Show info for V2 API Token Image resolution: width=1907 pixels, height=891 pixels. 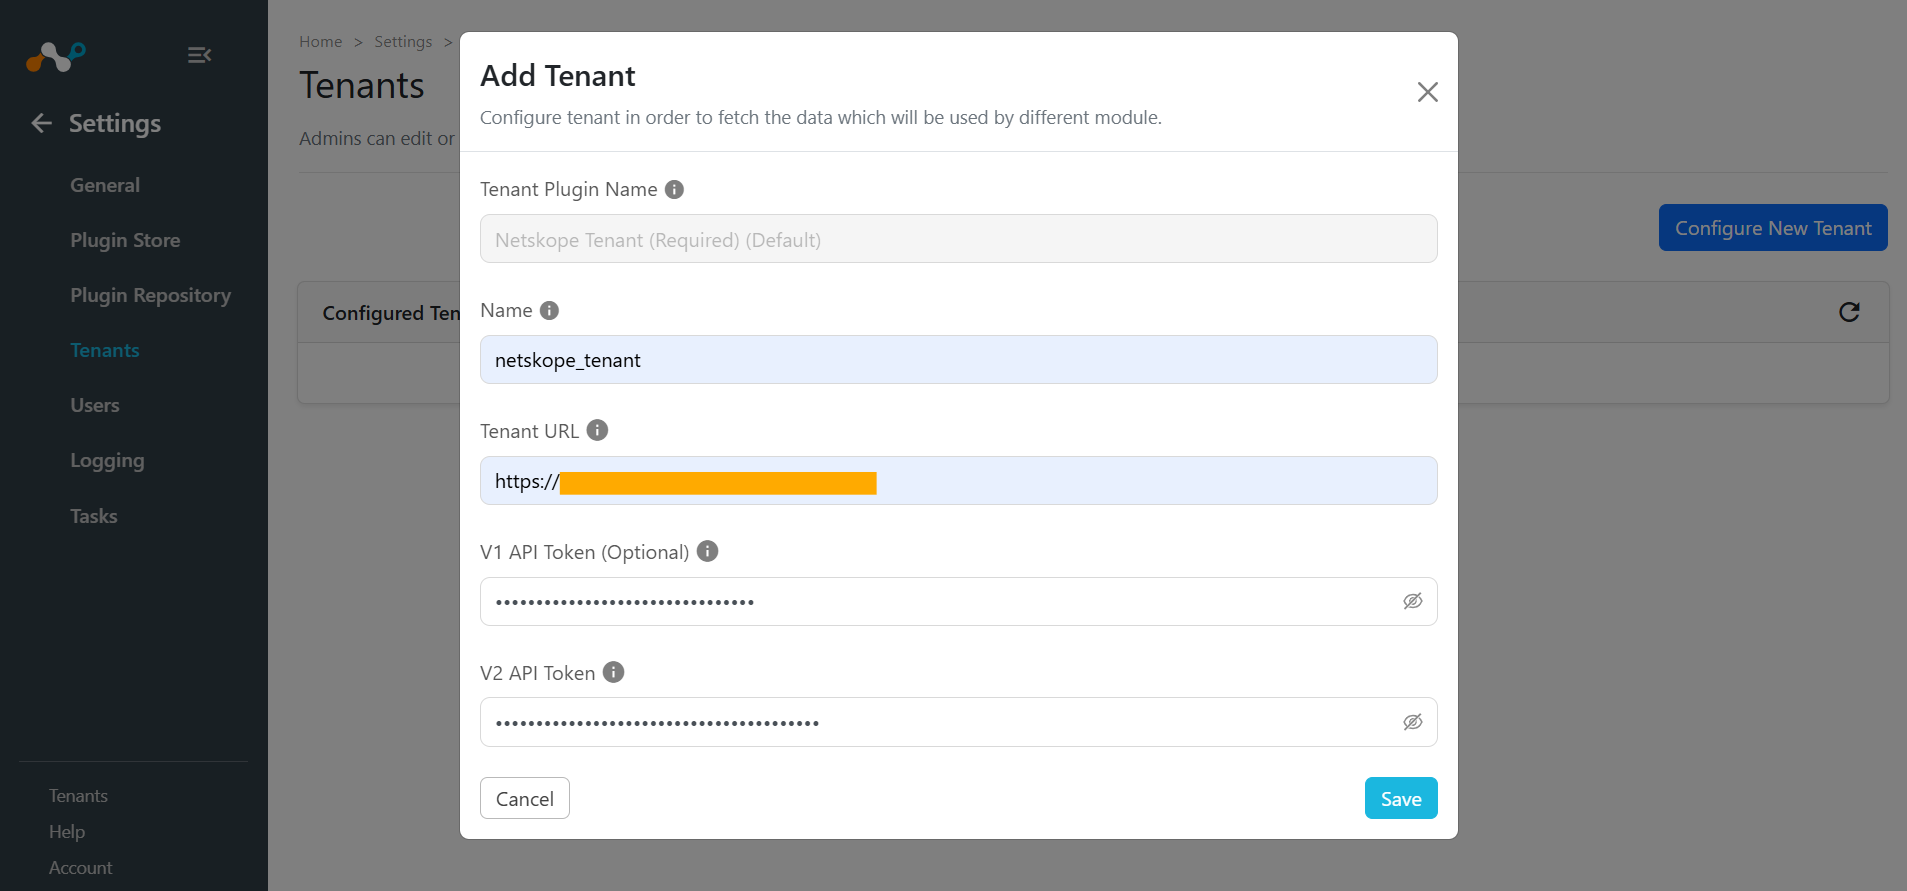point(614,672)
